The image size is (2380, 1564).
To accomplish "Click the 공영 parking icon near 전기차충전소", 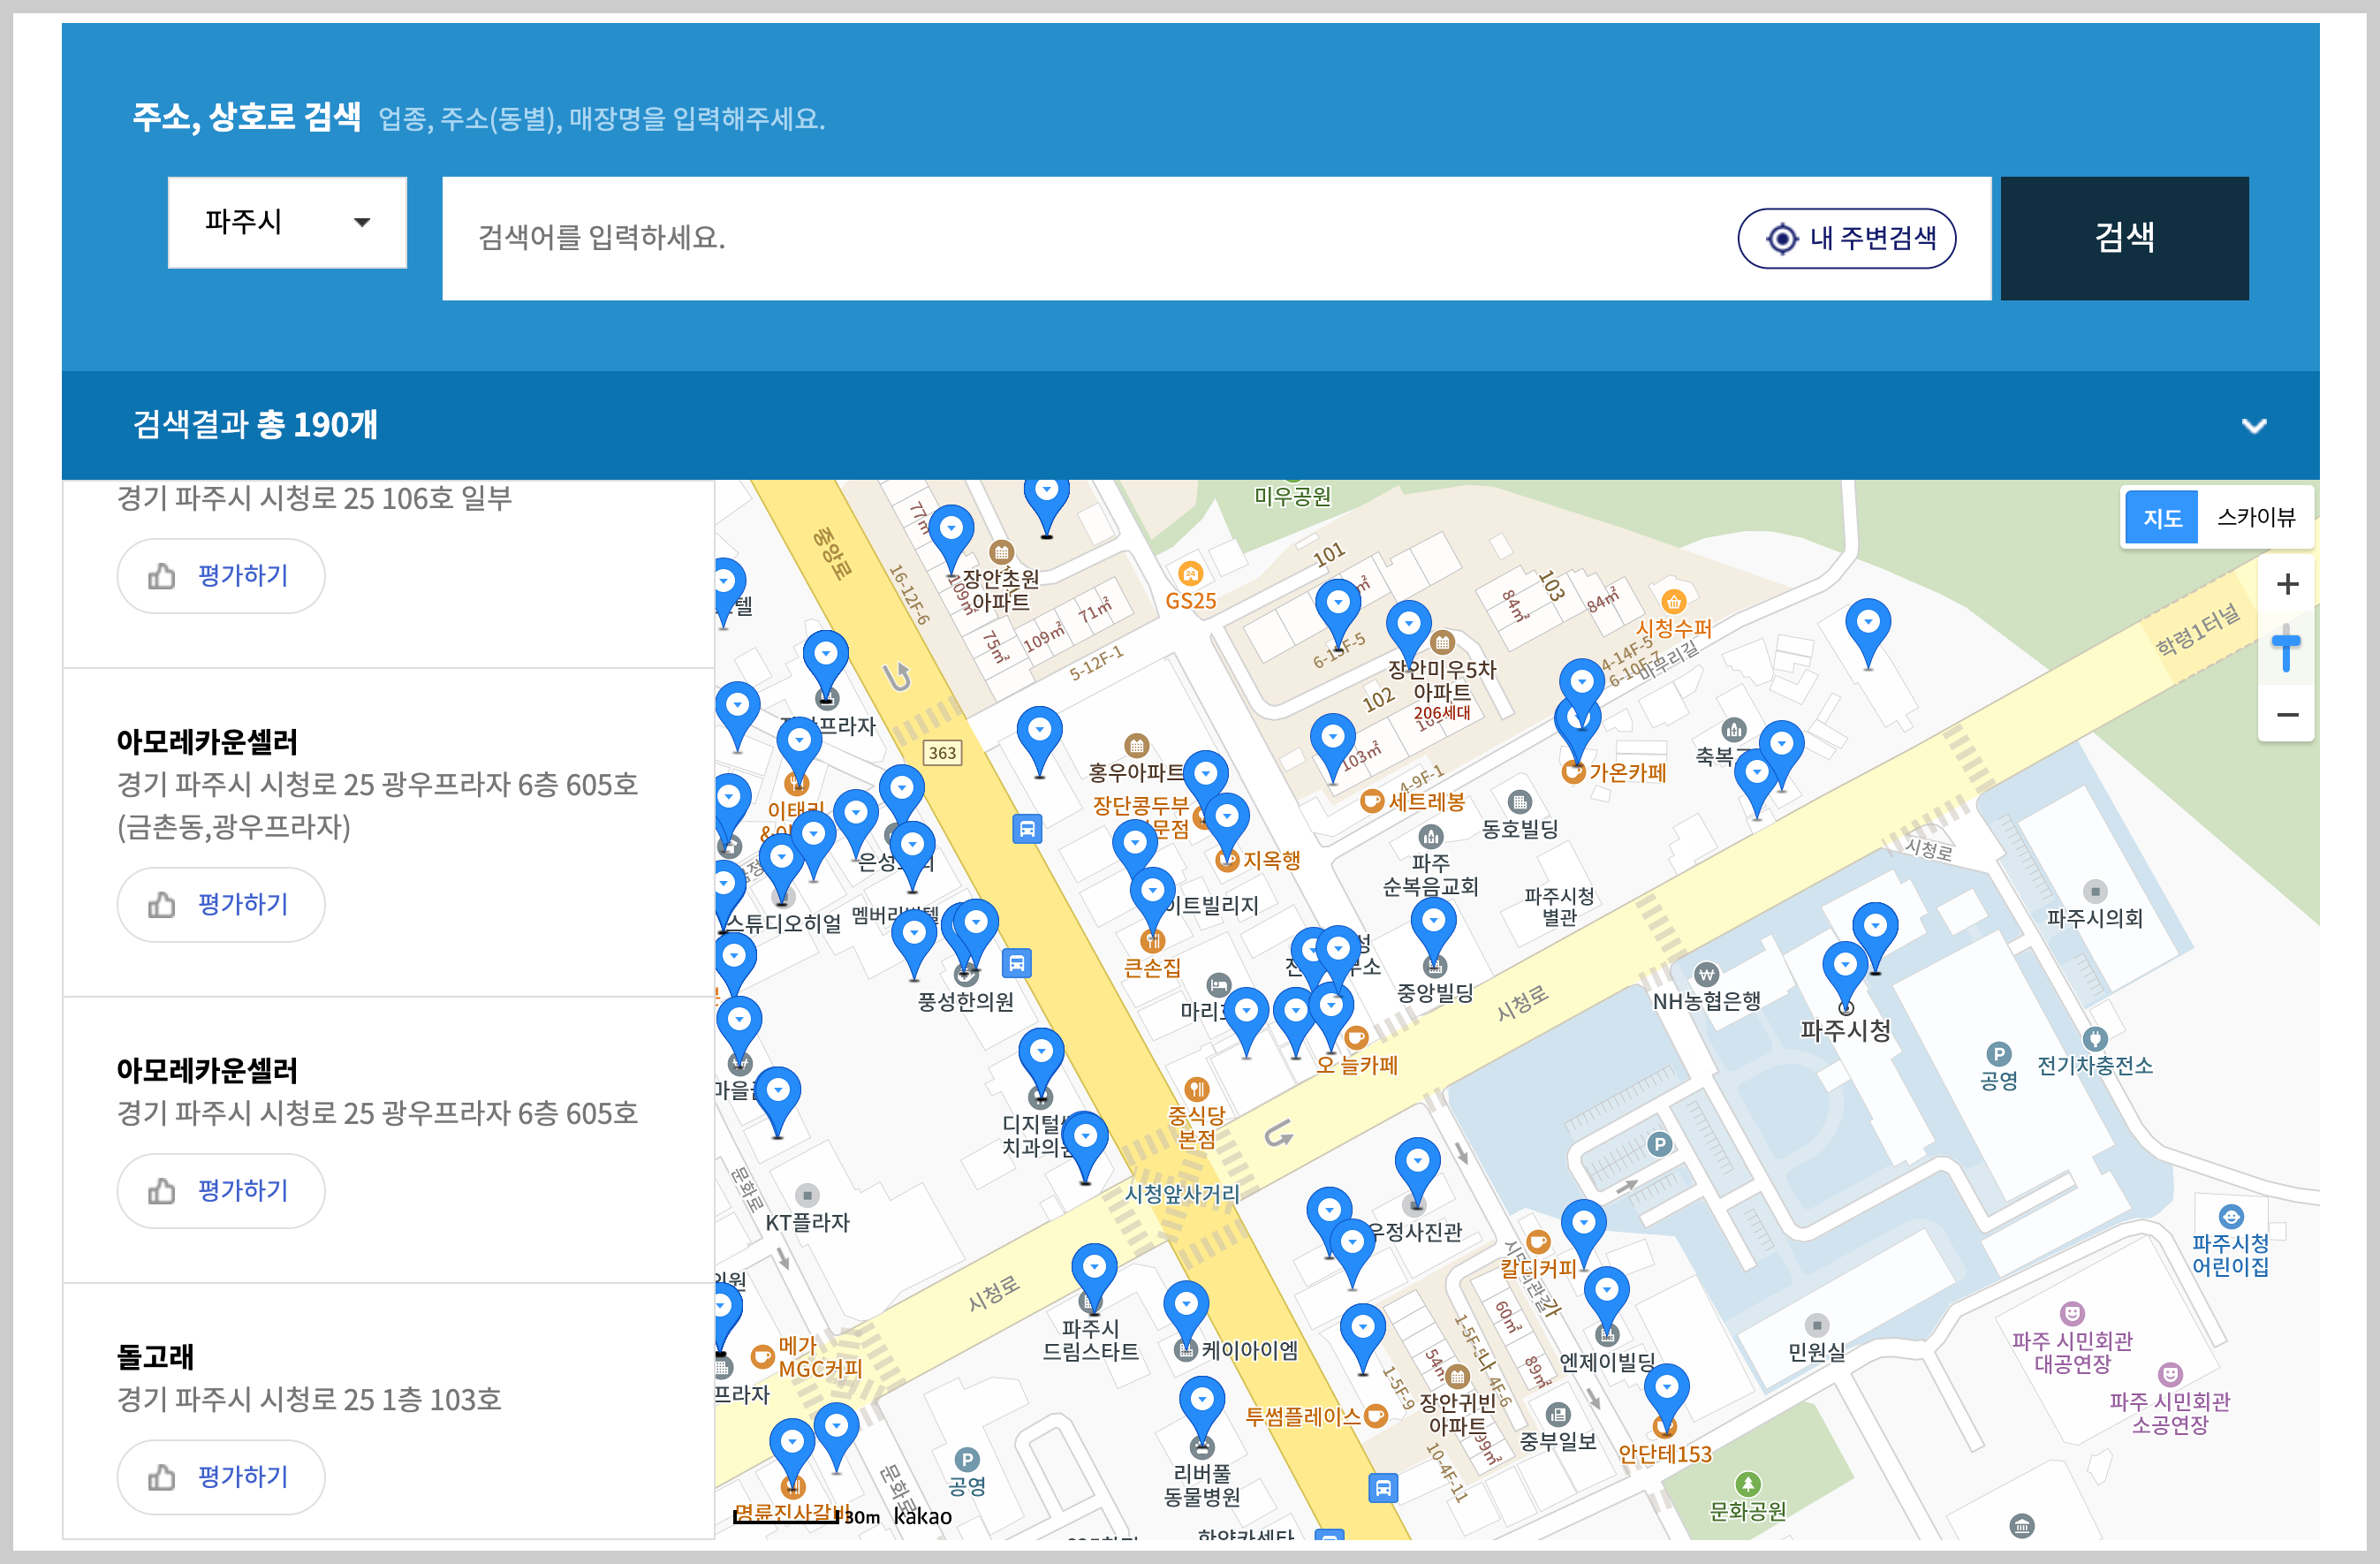I will (1998, 1054).
